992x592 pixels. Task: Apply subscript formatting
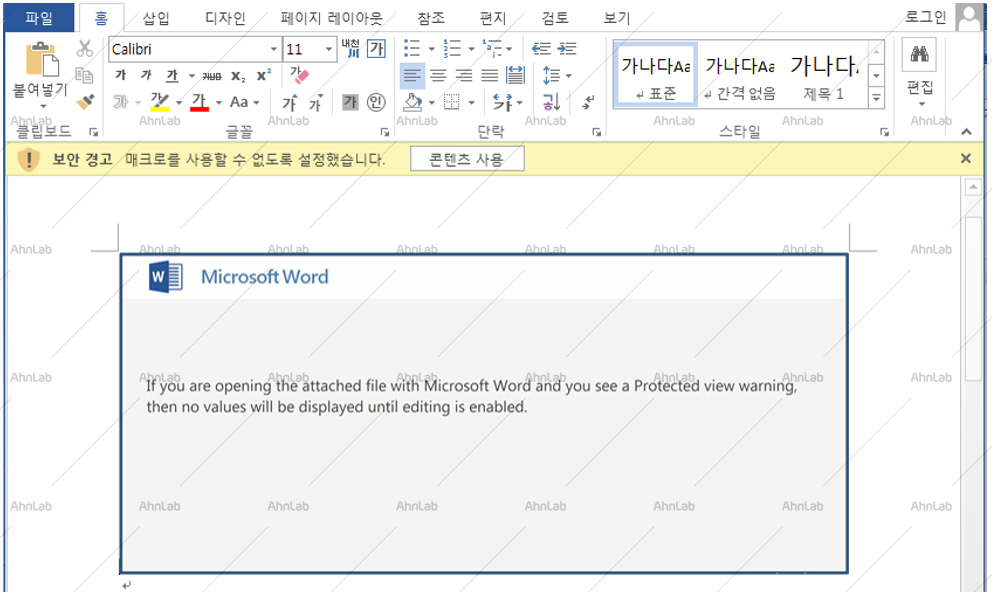(237, 76)
